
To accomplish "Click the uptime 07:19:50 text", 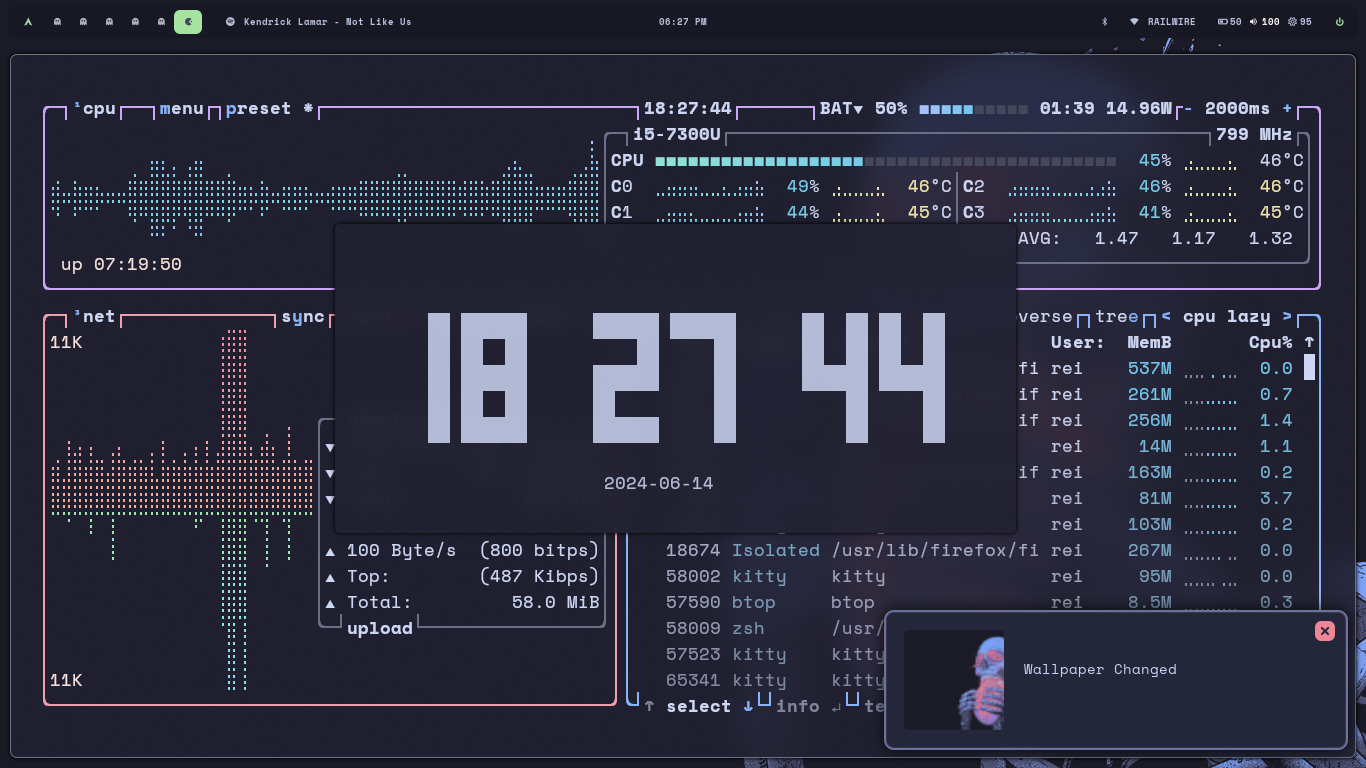I will point(121,264).
